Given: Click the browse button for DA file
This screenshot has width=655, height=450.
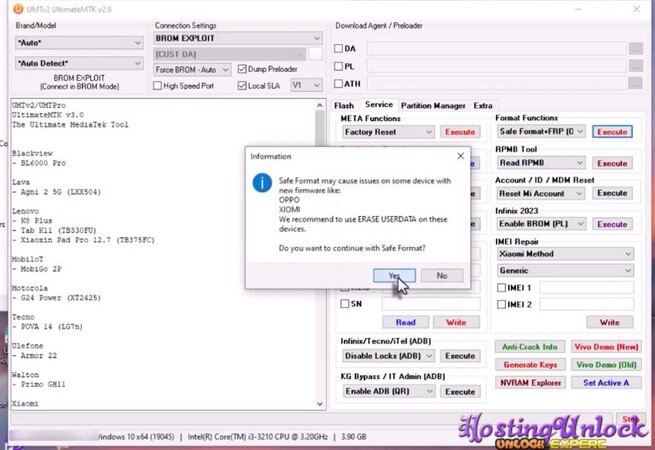Looking at the screenshot, I should point(635,48).
